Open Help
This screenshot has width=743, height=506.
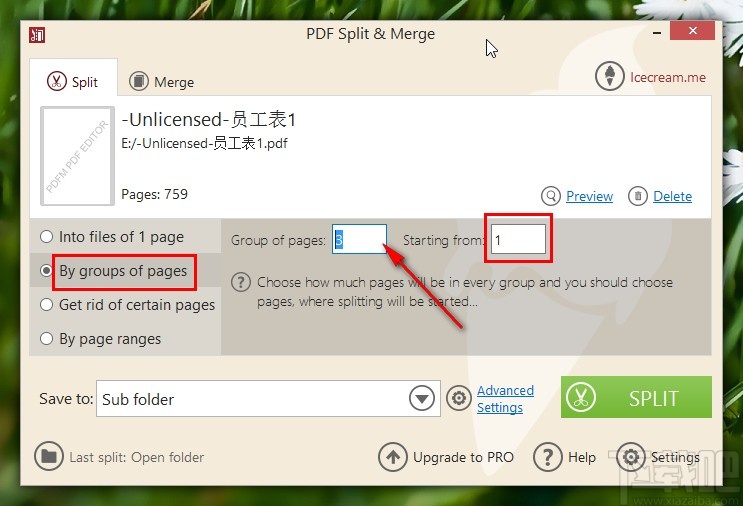(x=582, y=457)
